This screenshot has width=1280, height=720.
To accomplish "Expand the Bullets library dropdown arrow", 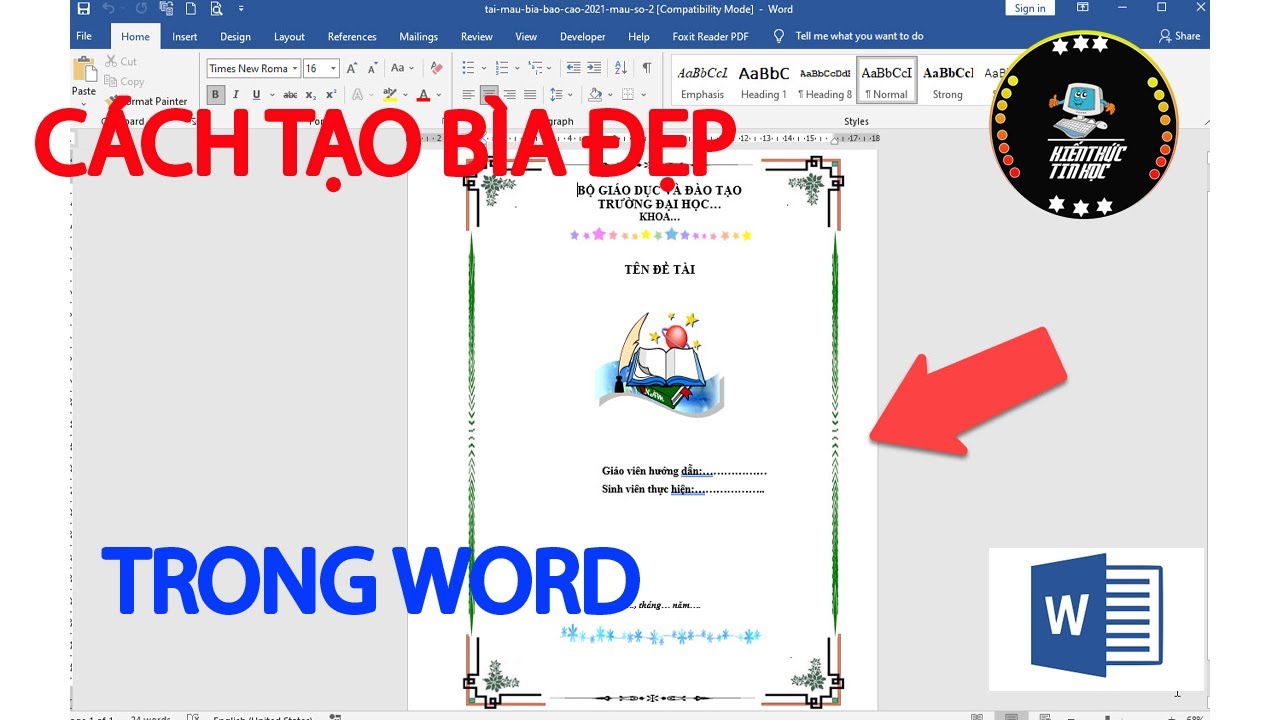I will [482, 68].
